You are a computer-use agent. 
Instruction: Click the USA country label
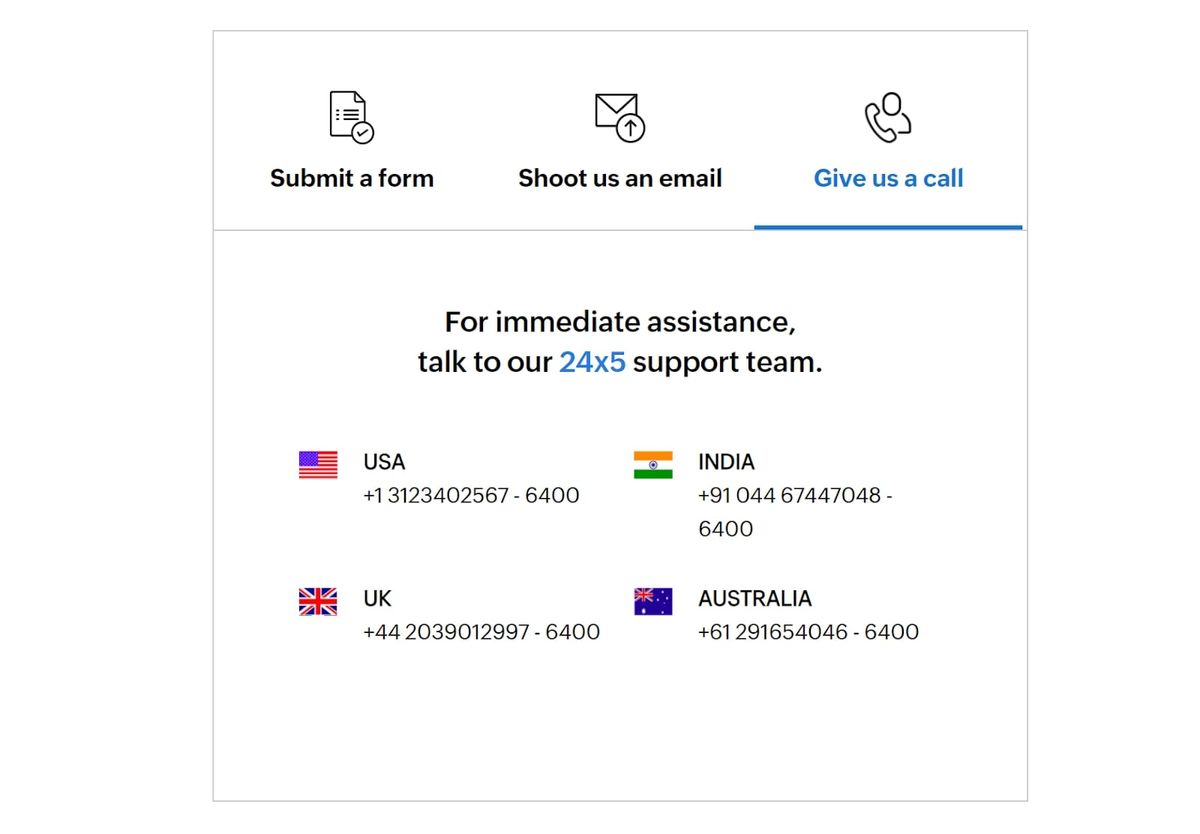pyautogui.click(x=384, y=462)
